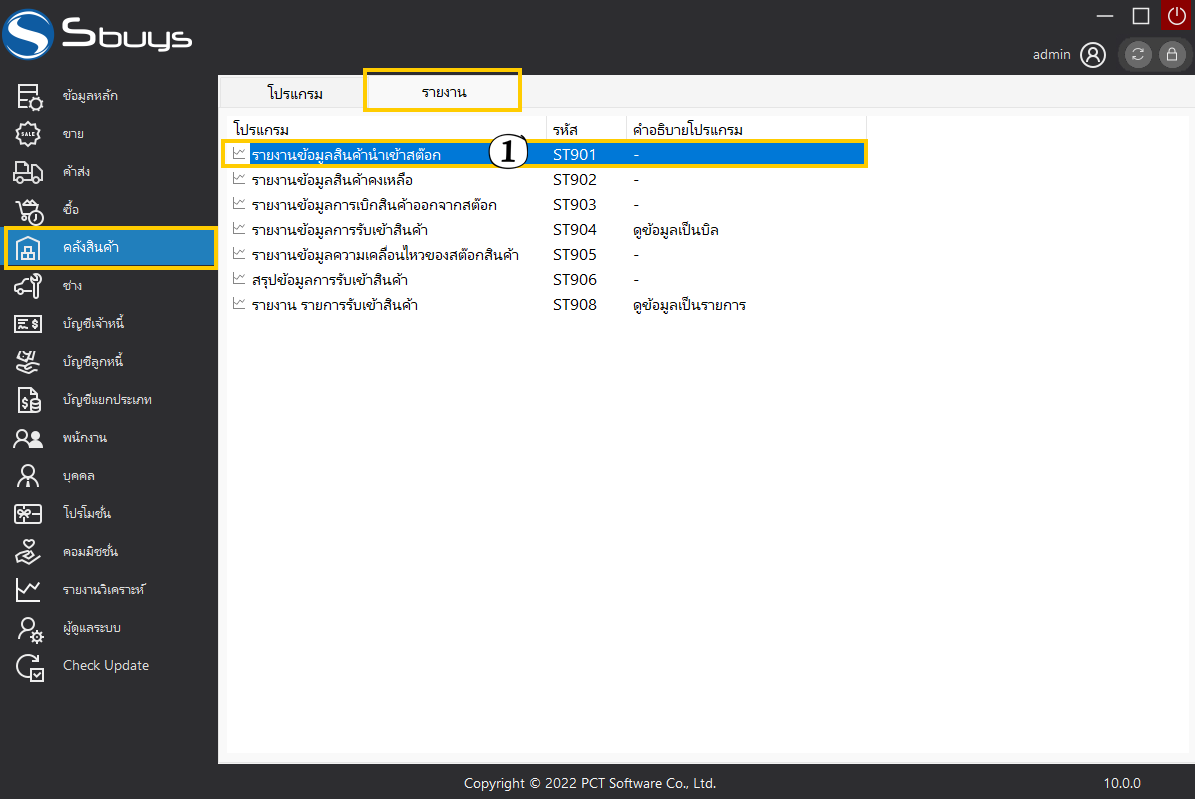Go to บัญชีเจ้าหนี้ menu

point(92,324)
